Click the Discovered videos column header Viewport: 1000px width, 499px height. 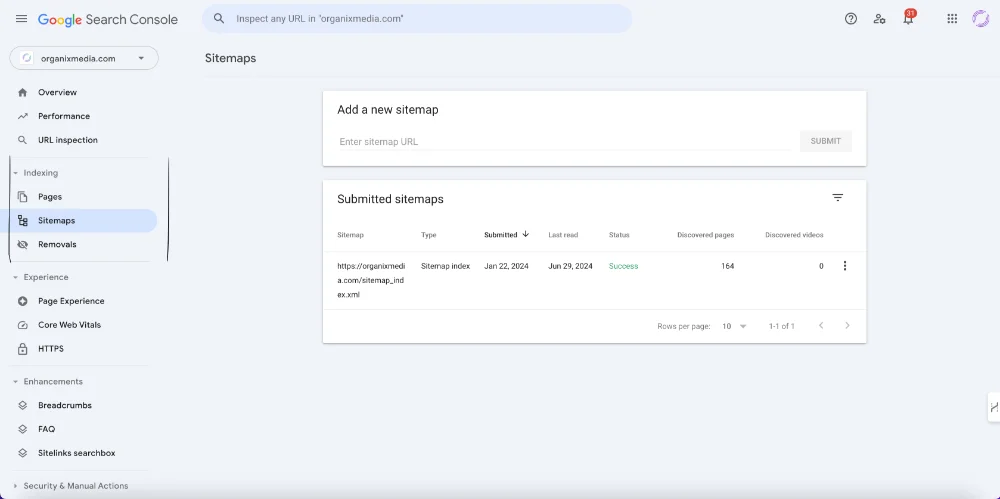[794, 235]
